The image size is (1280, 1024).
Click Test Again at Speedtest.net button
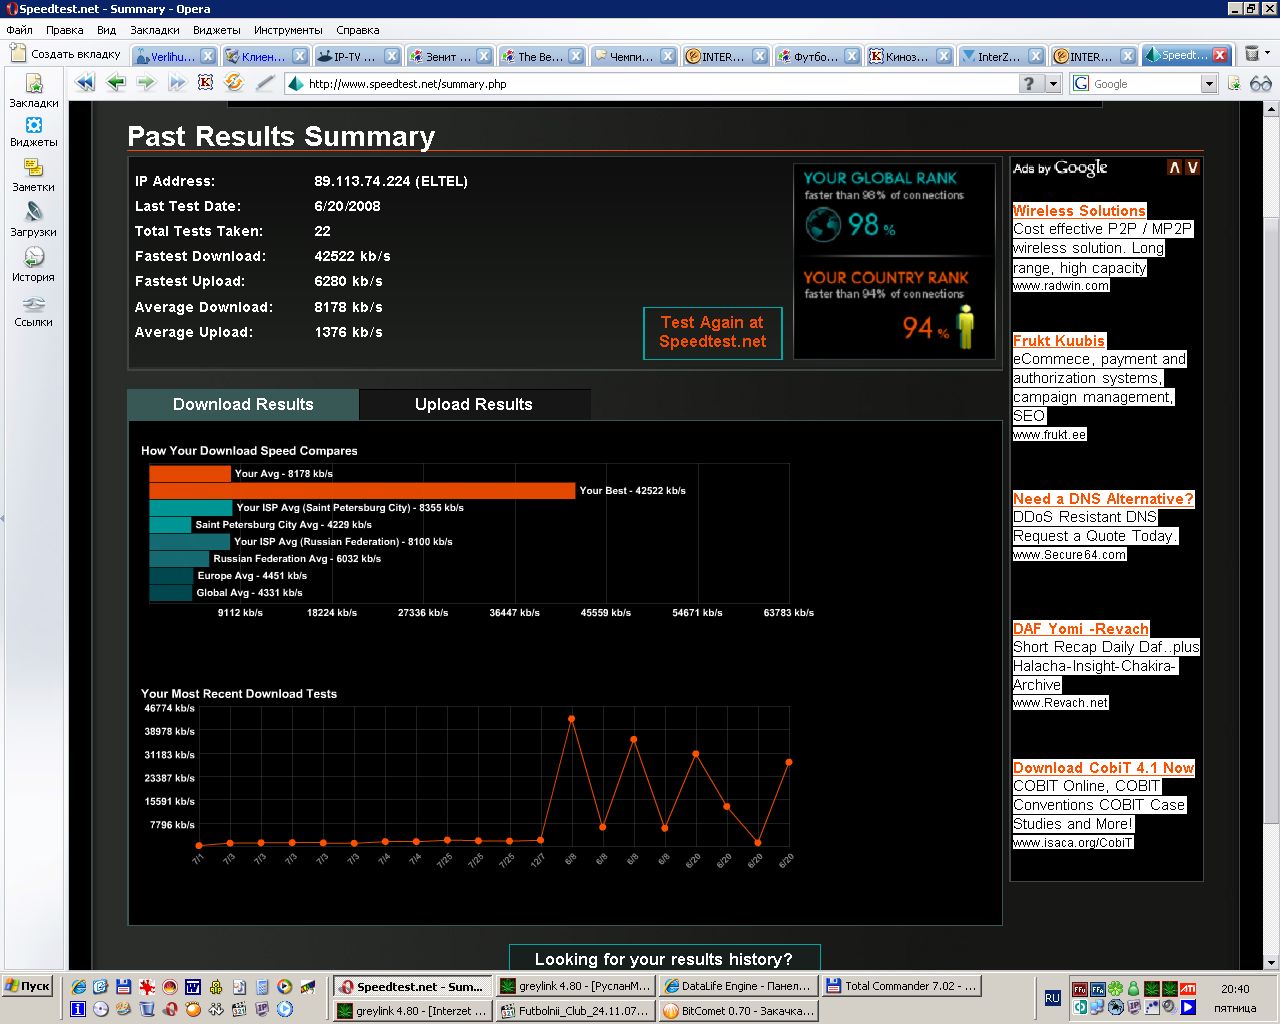coord(713,332)
